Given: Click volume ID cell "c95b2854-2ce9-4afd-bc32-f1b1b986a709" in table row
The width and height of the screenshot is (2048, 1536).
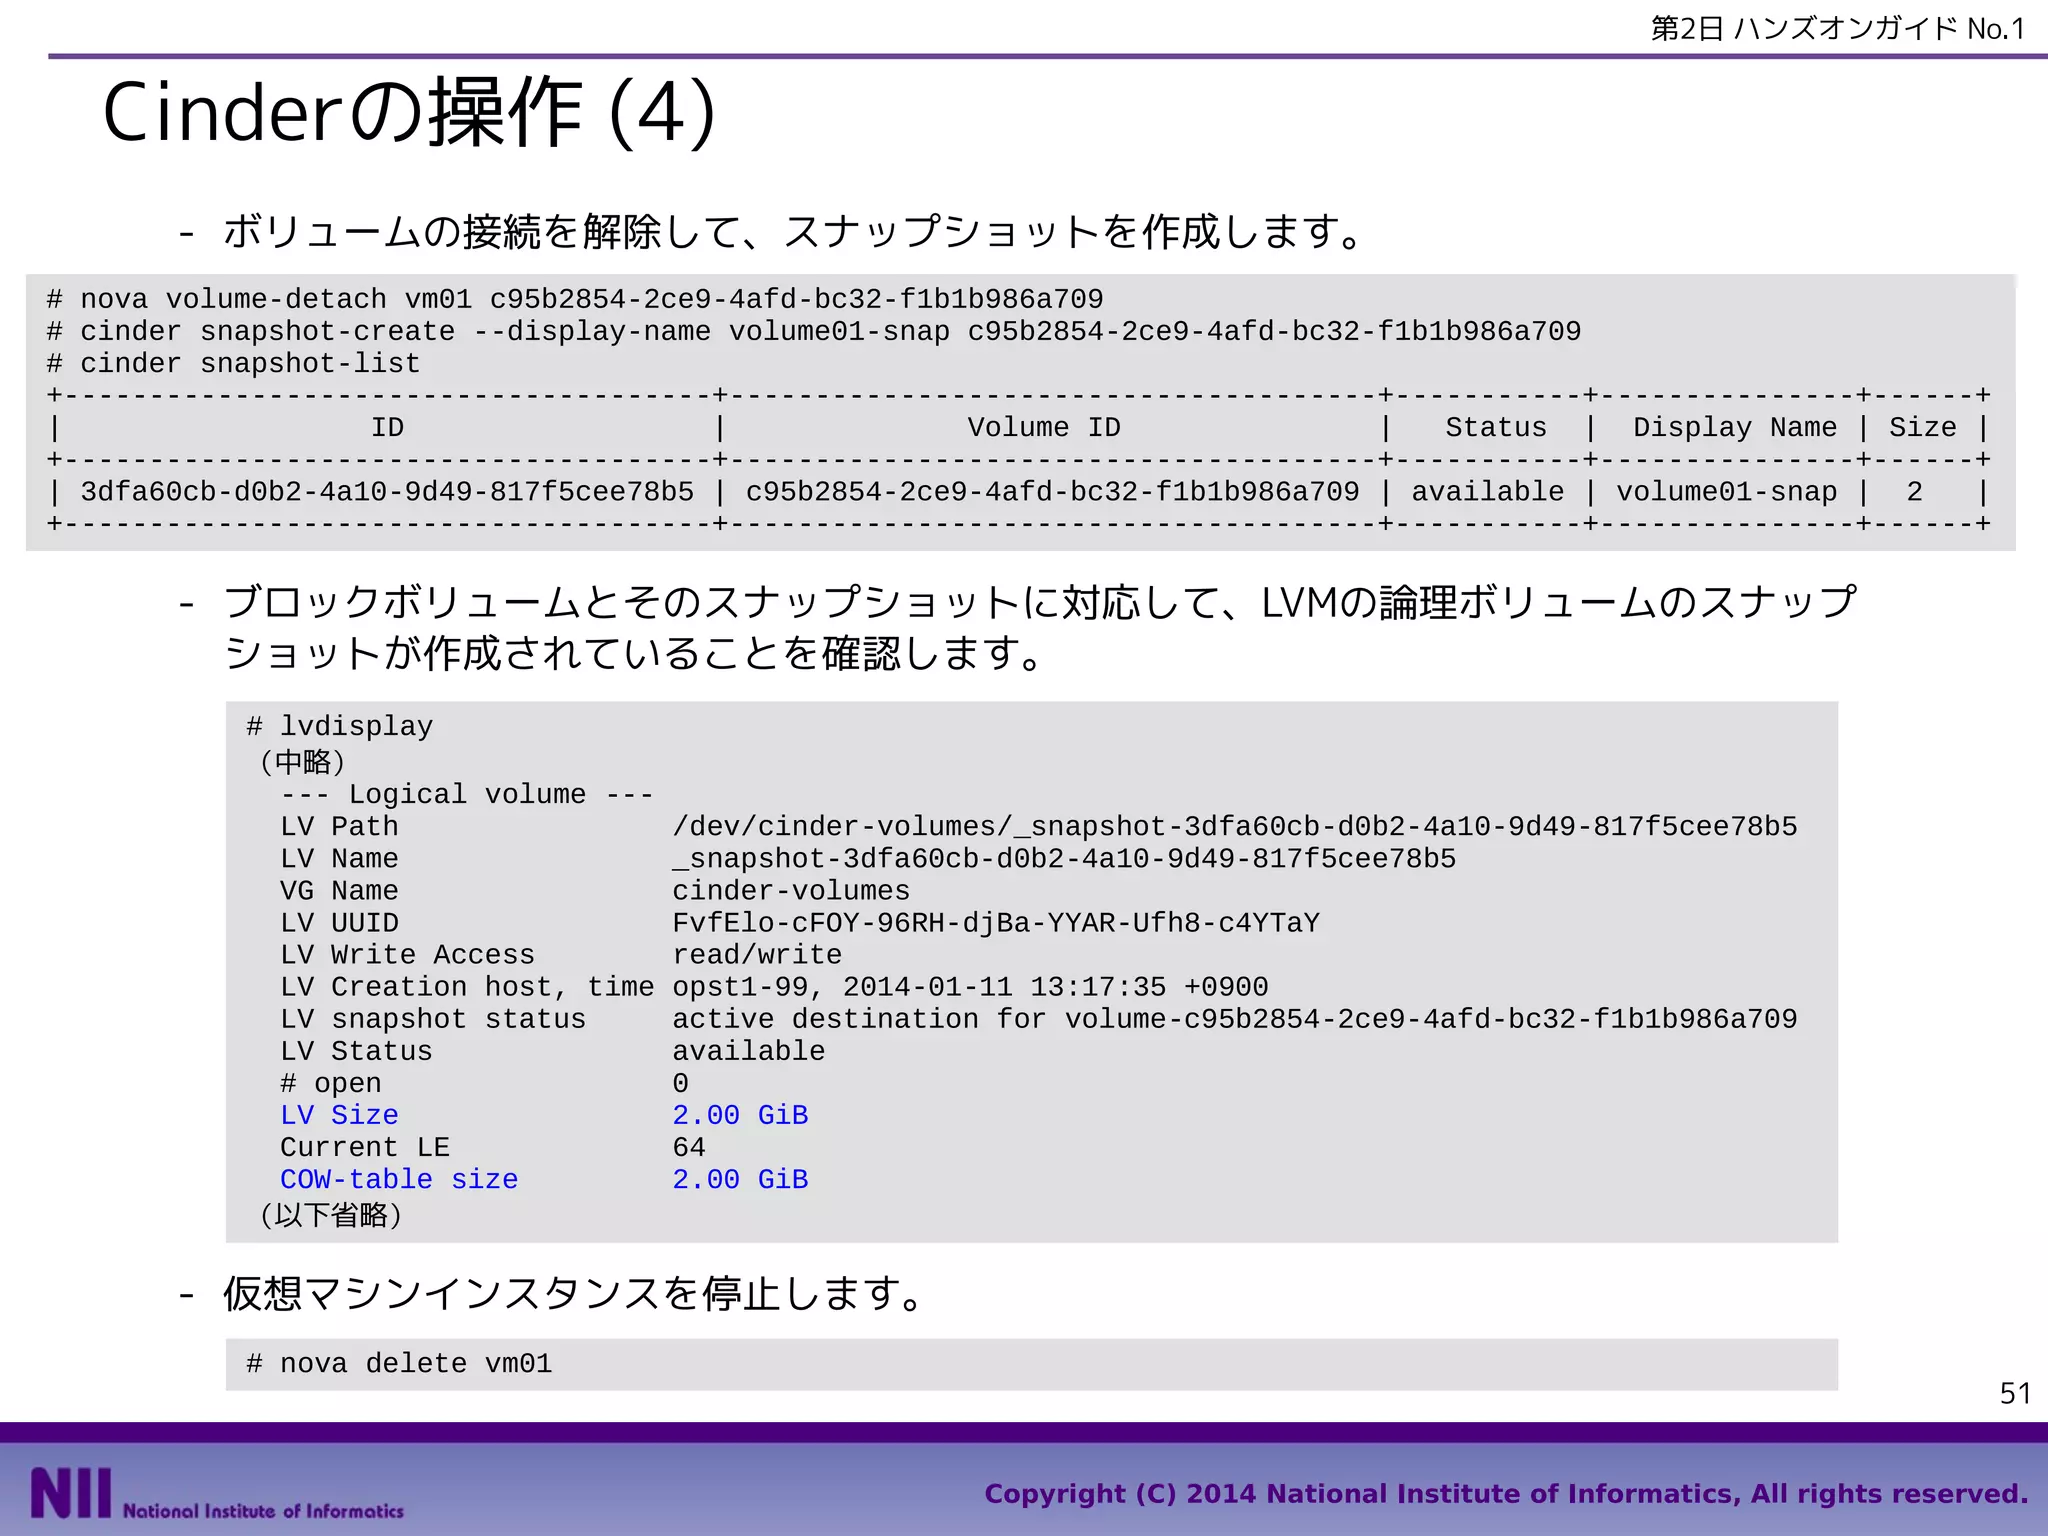Looking at the screenshot, I should coord(1052,491).
